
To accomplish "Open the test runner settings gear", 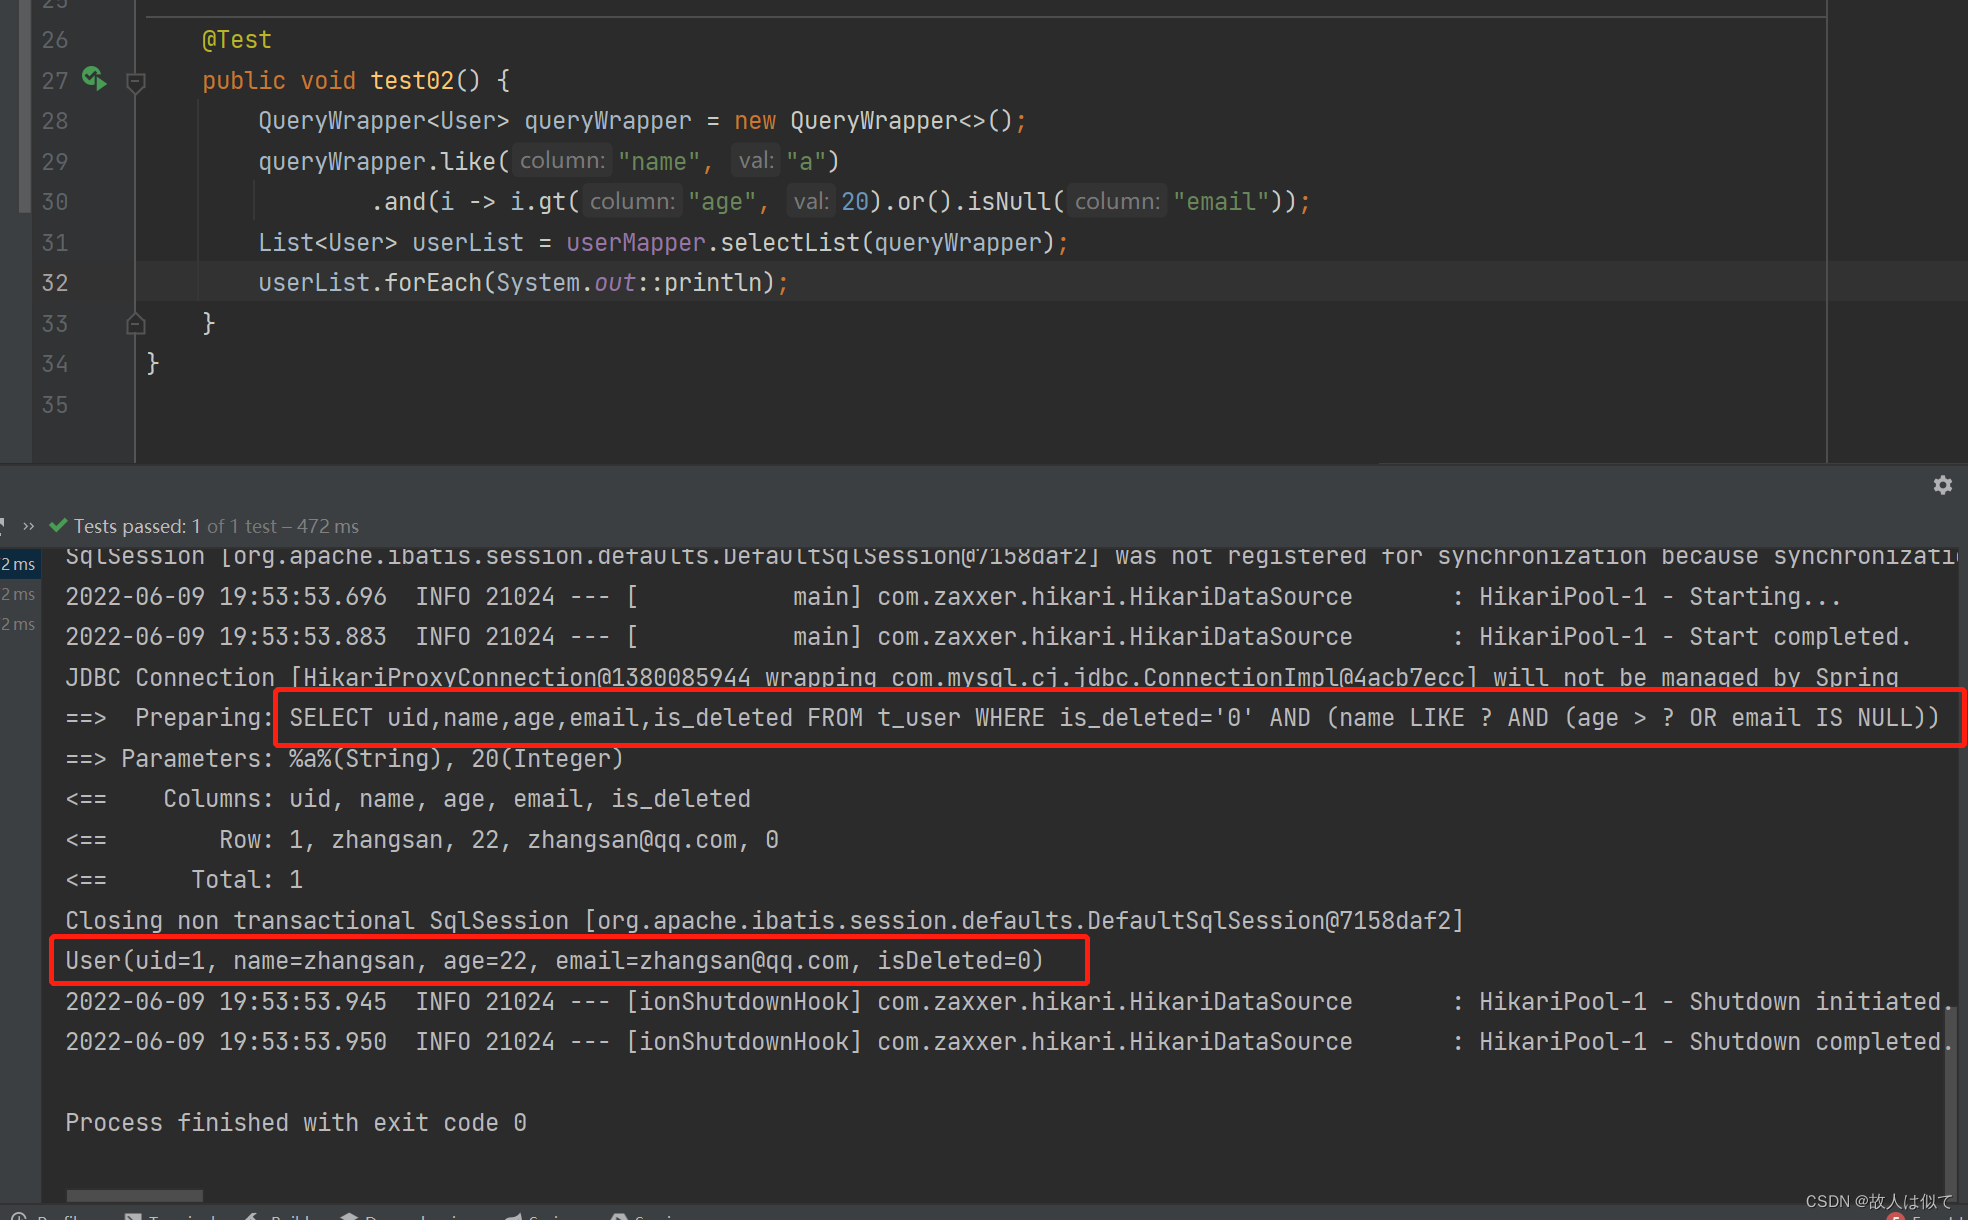I will (x=1942, y=485).
